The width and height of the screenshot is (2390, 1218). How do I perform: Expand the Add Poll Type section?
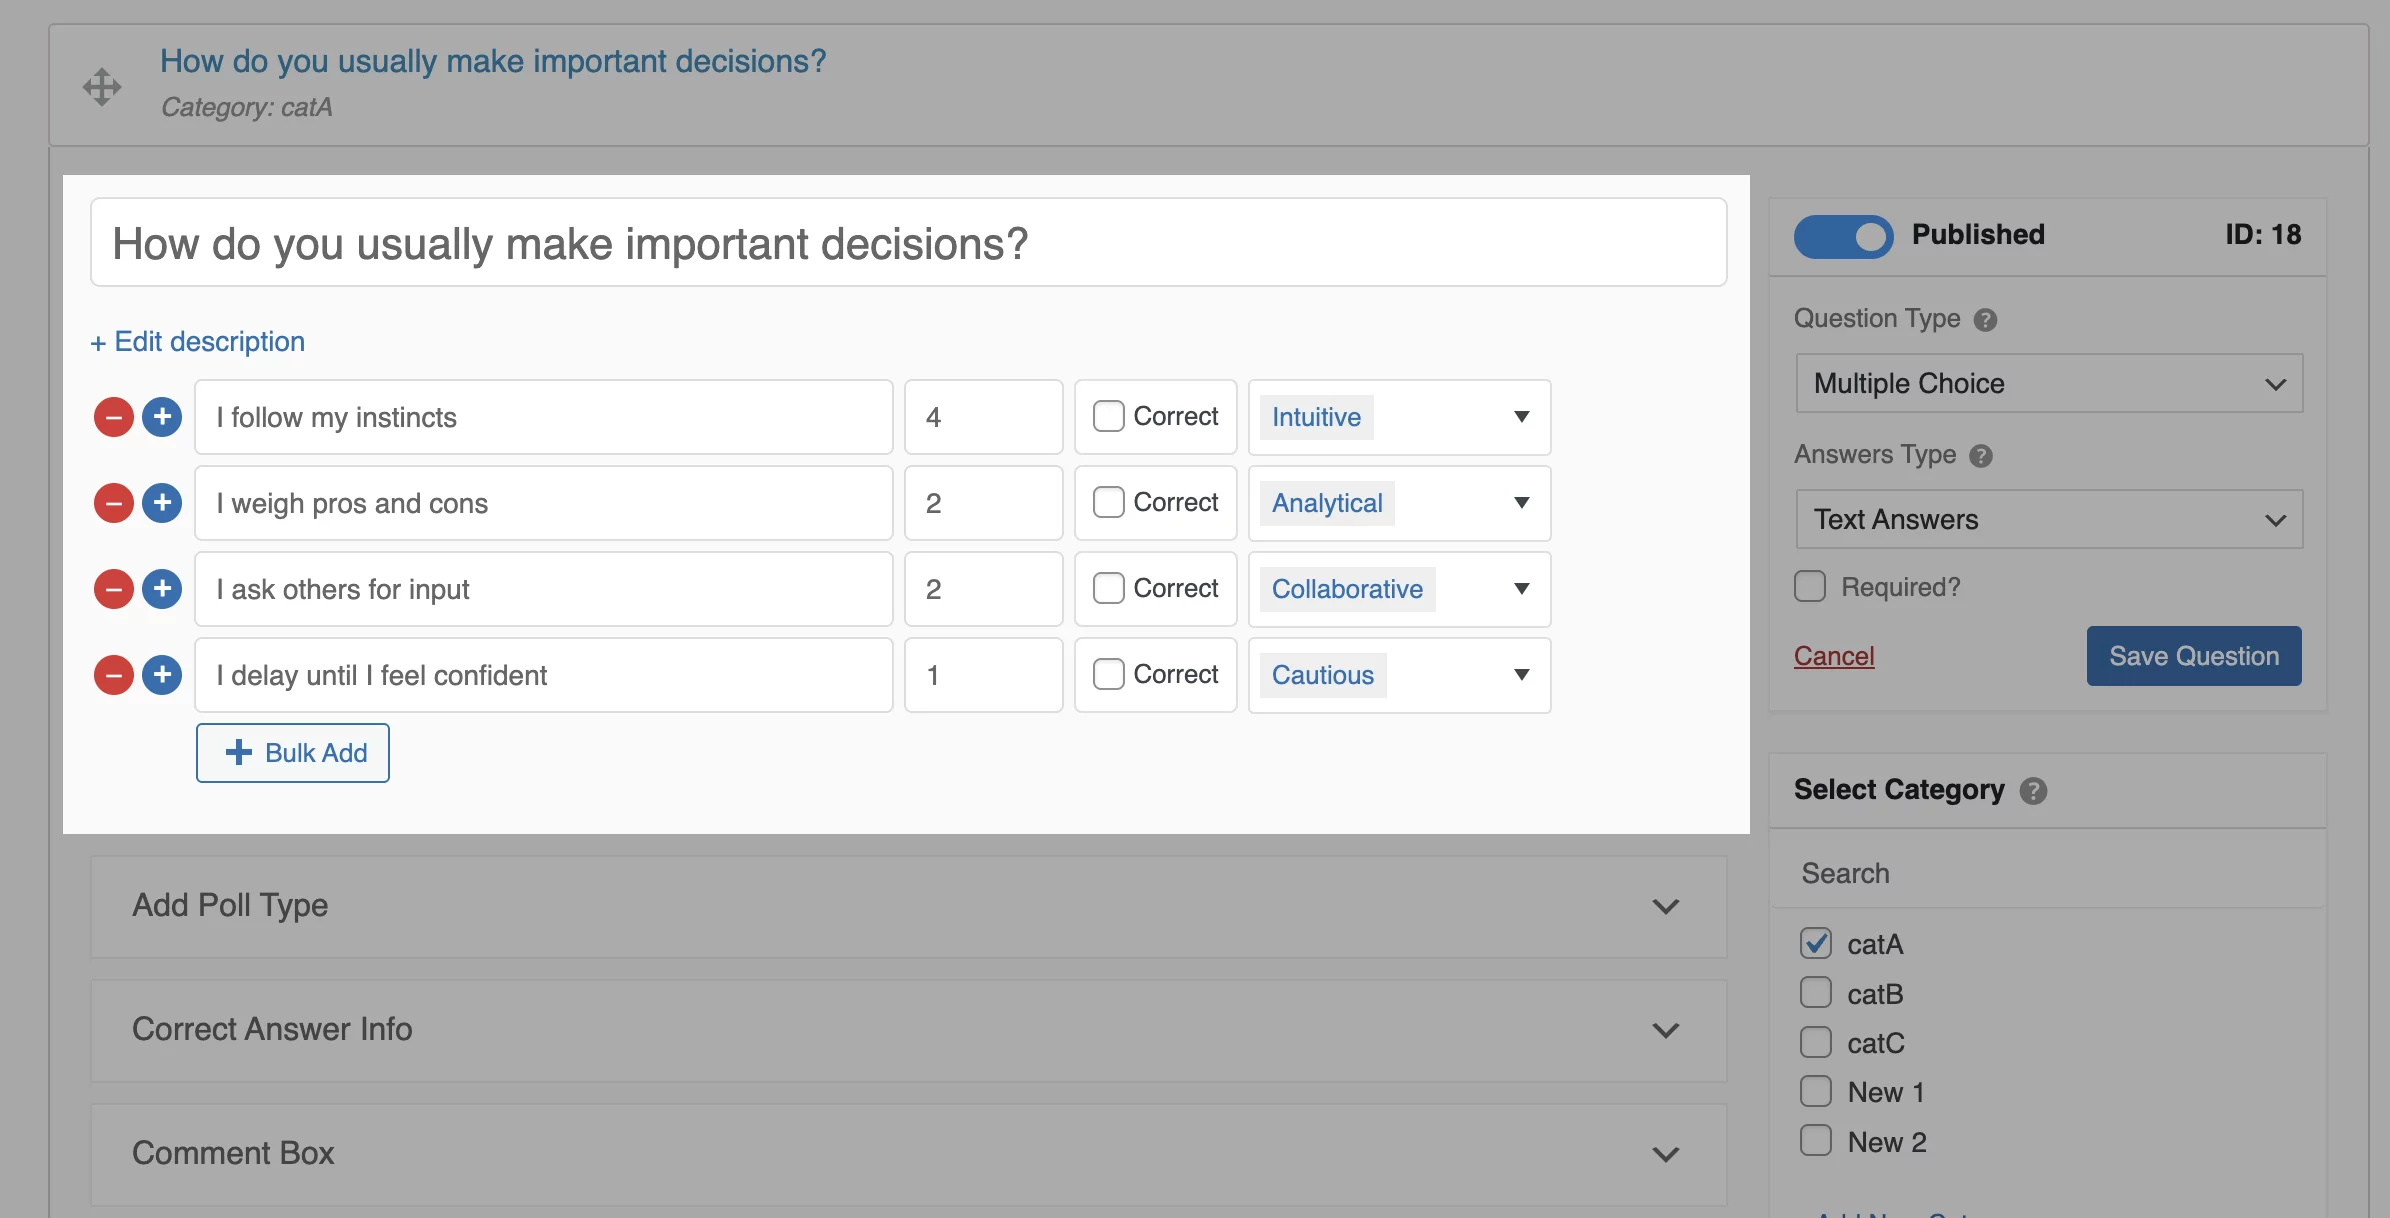click(908, 906)
